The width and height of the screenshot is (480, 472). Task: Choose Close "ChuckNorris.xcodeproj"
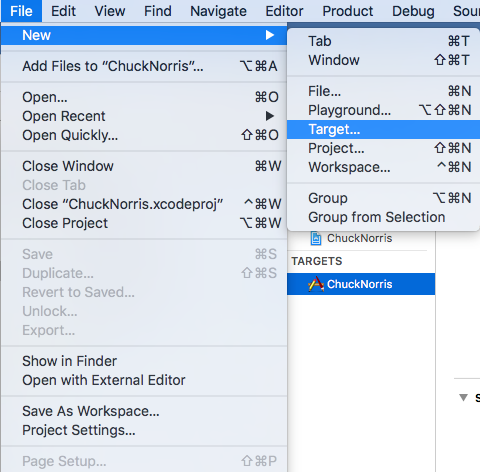click(x=144, y=204)
